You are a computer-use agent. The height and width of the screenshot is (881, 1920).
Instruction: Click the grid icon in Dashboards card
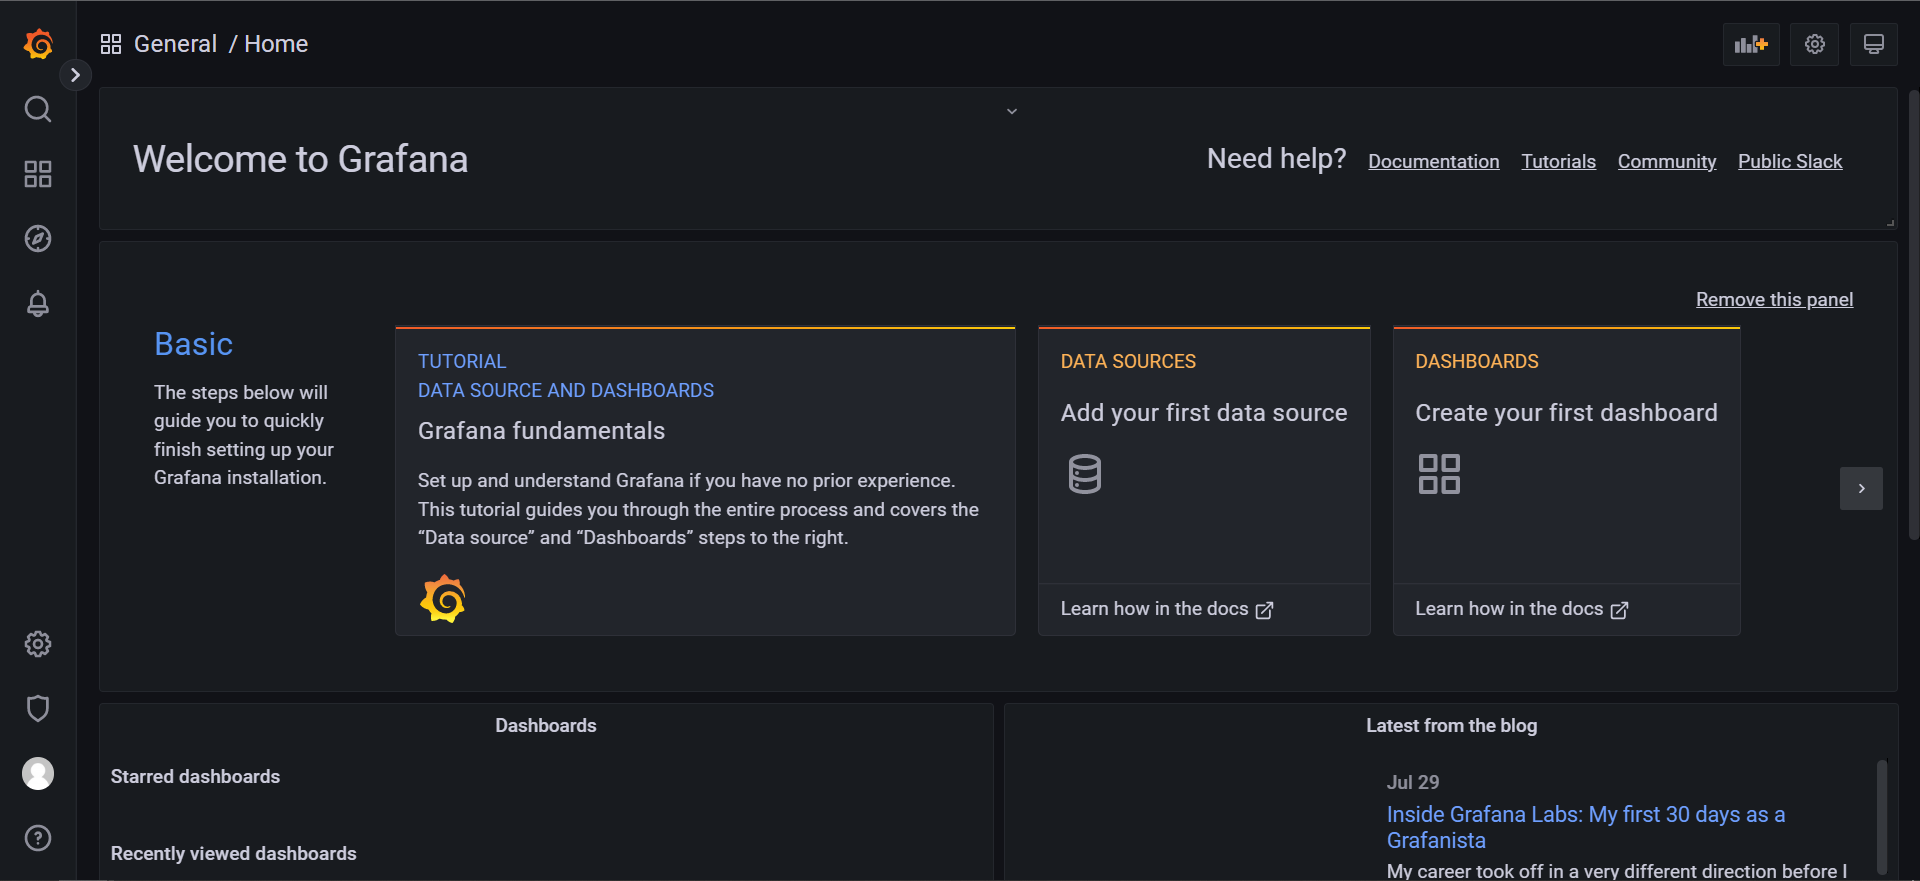click(1439, 474)
